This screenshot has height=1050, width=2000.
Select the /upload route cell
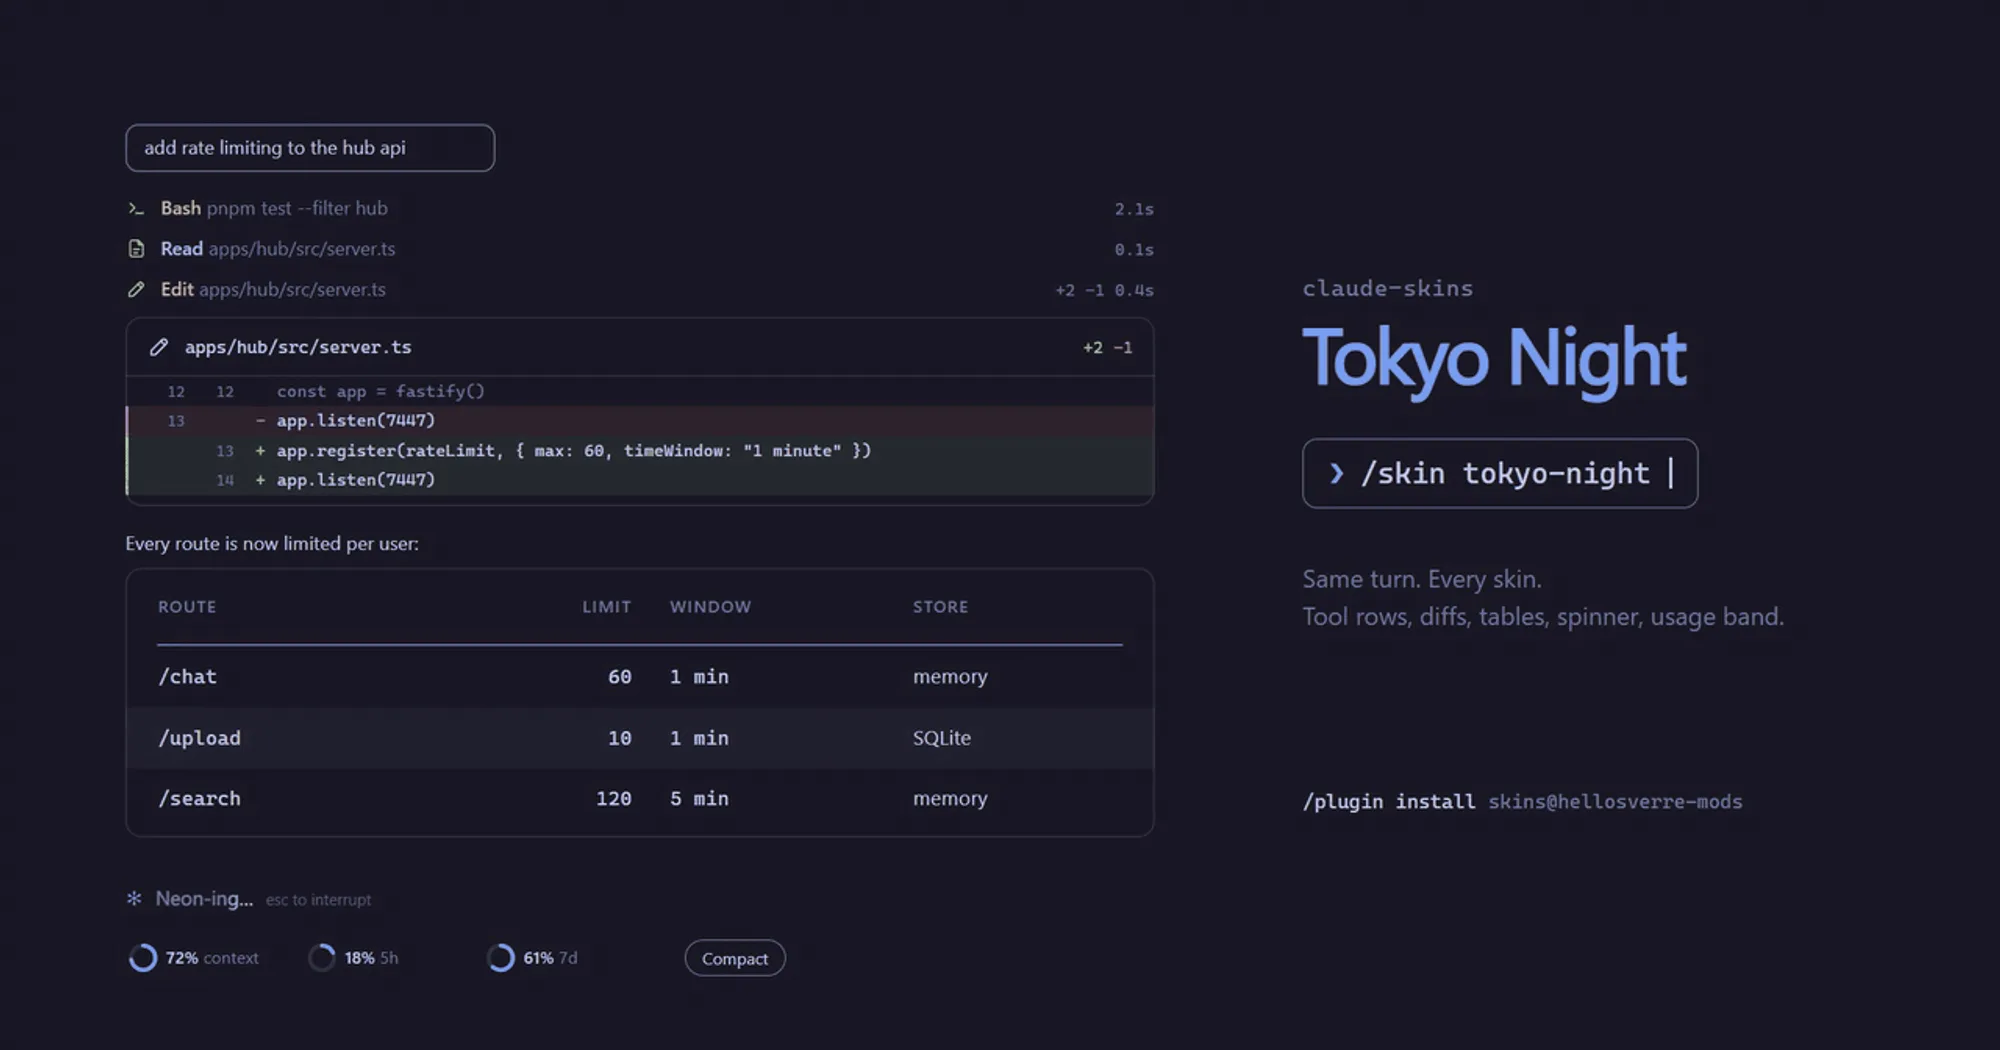click(x=199, y=738)
